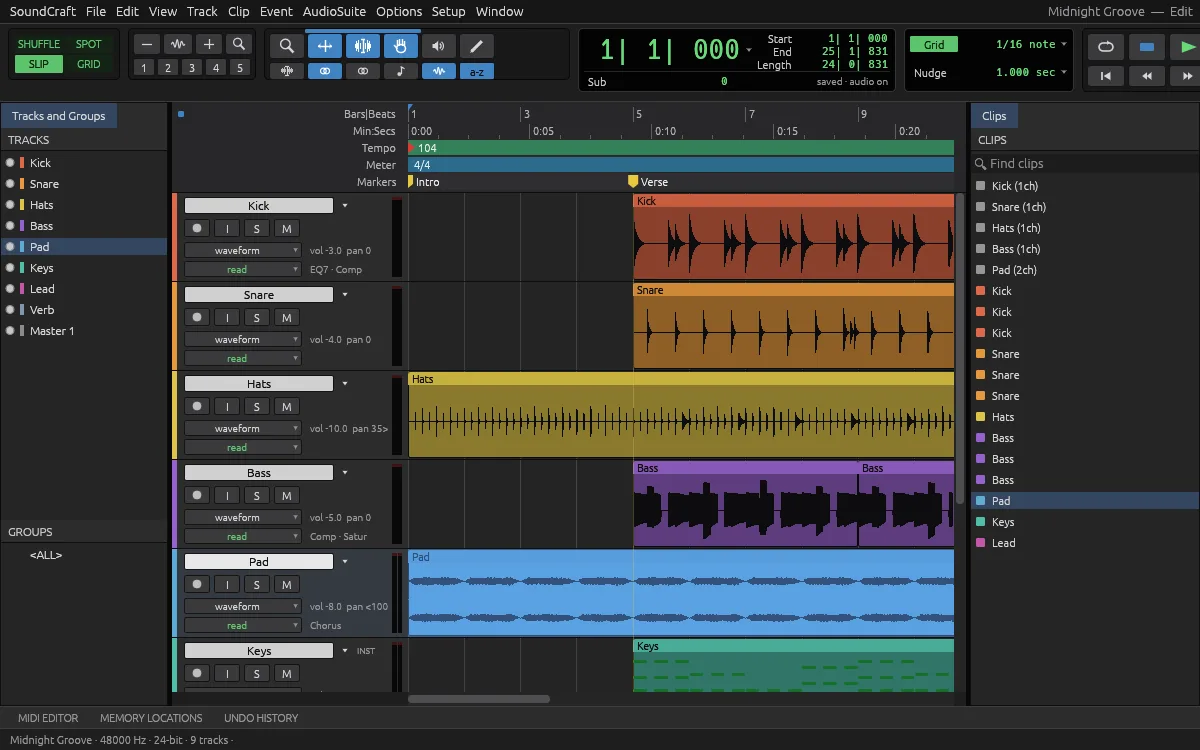Open the 1/16 note grid value dropdown
1200x750 pixels.
pyautogui.click(x=1030, y=44)
